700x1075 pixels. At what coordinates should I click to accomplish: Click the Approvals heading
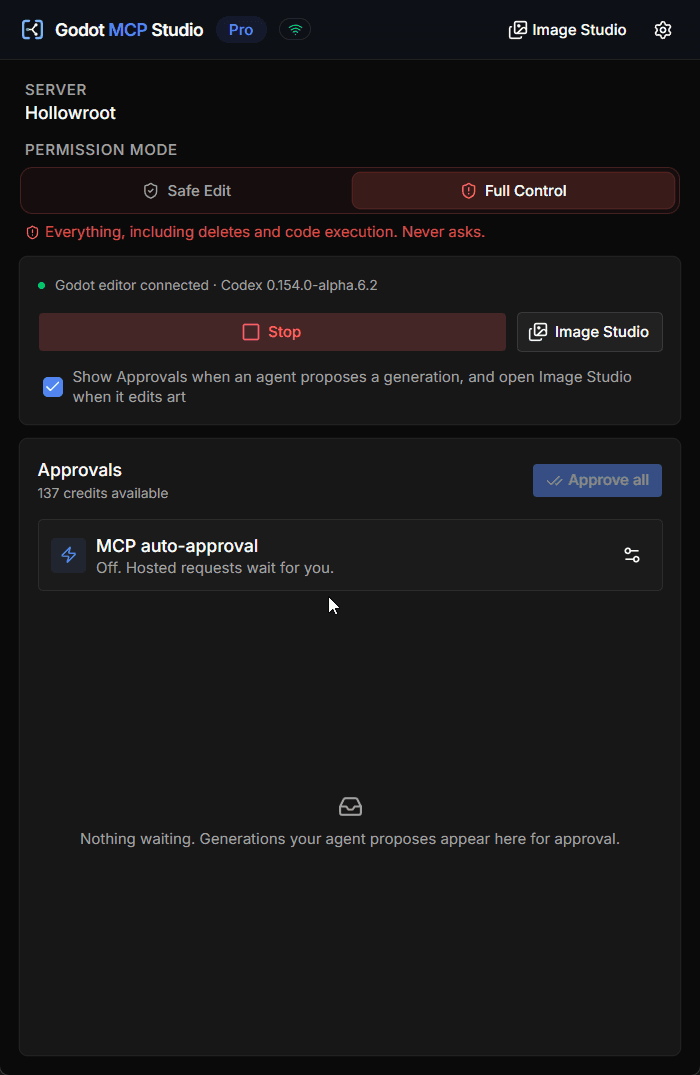coord(80,470)
